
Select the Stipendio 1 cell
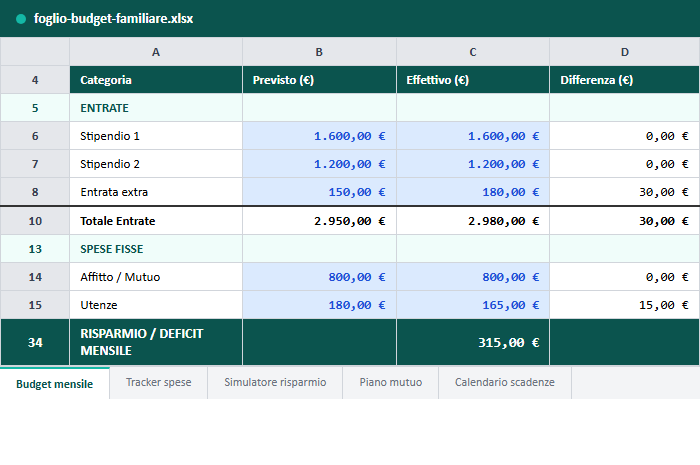pos(156,136)
